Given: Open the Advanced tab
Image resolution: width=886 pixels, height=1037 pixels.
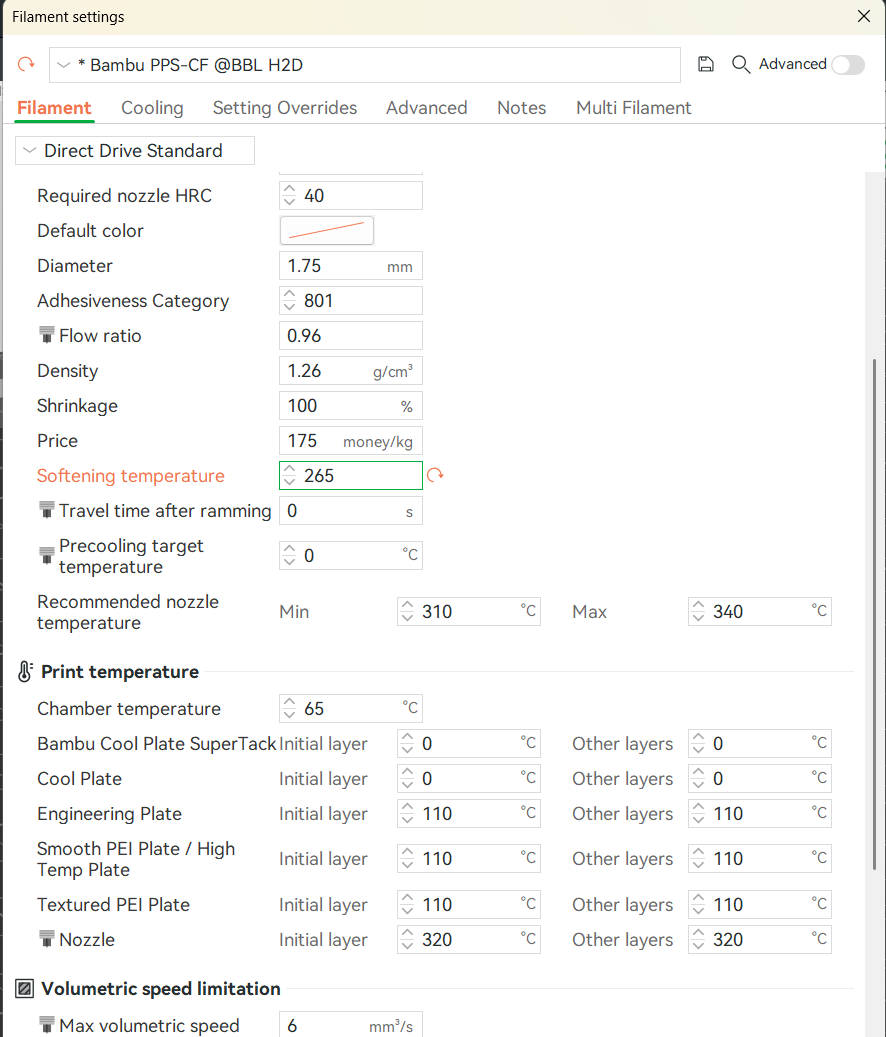Looking at the screenshot, I should tap(426, 108).
